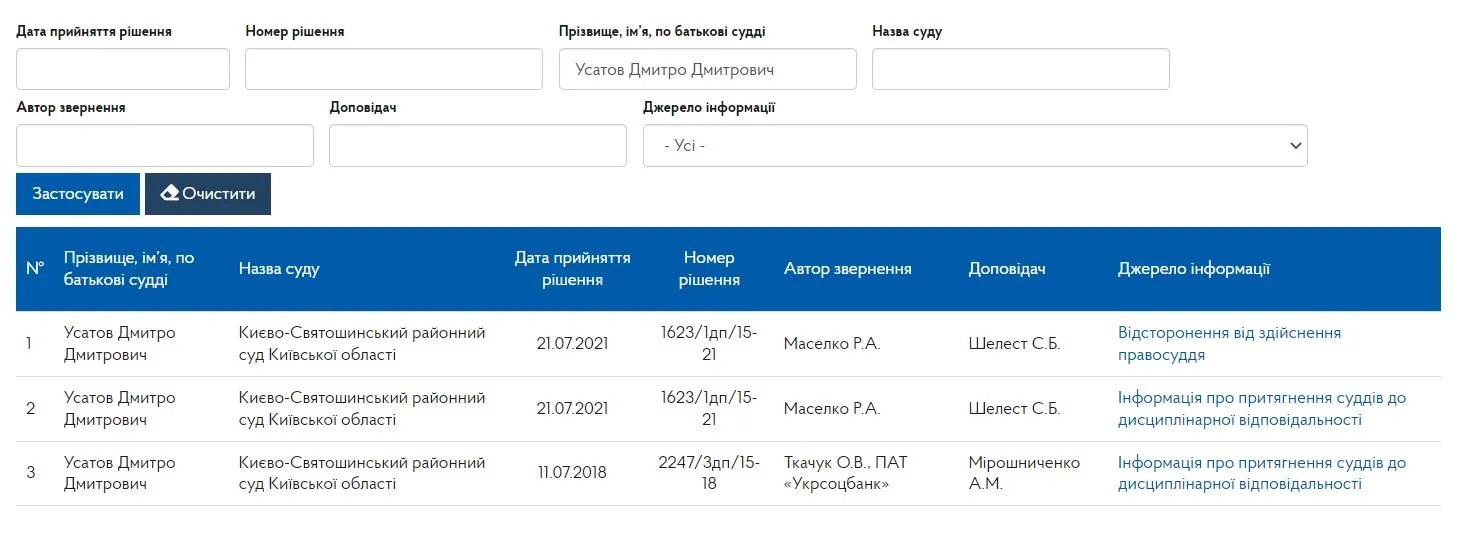Edit the judge name field with Усатов
This screenshot has width=1466, height=541.
[708, 69]
